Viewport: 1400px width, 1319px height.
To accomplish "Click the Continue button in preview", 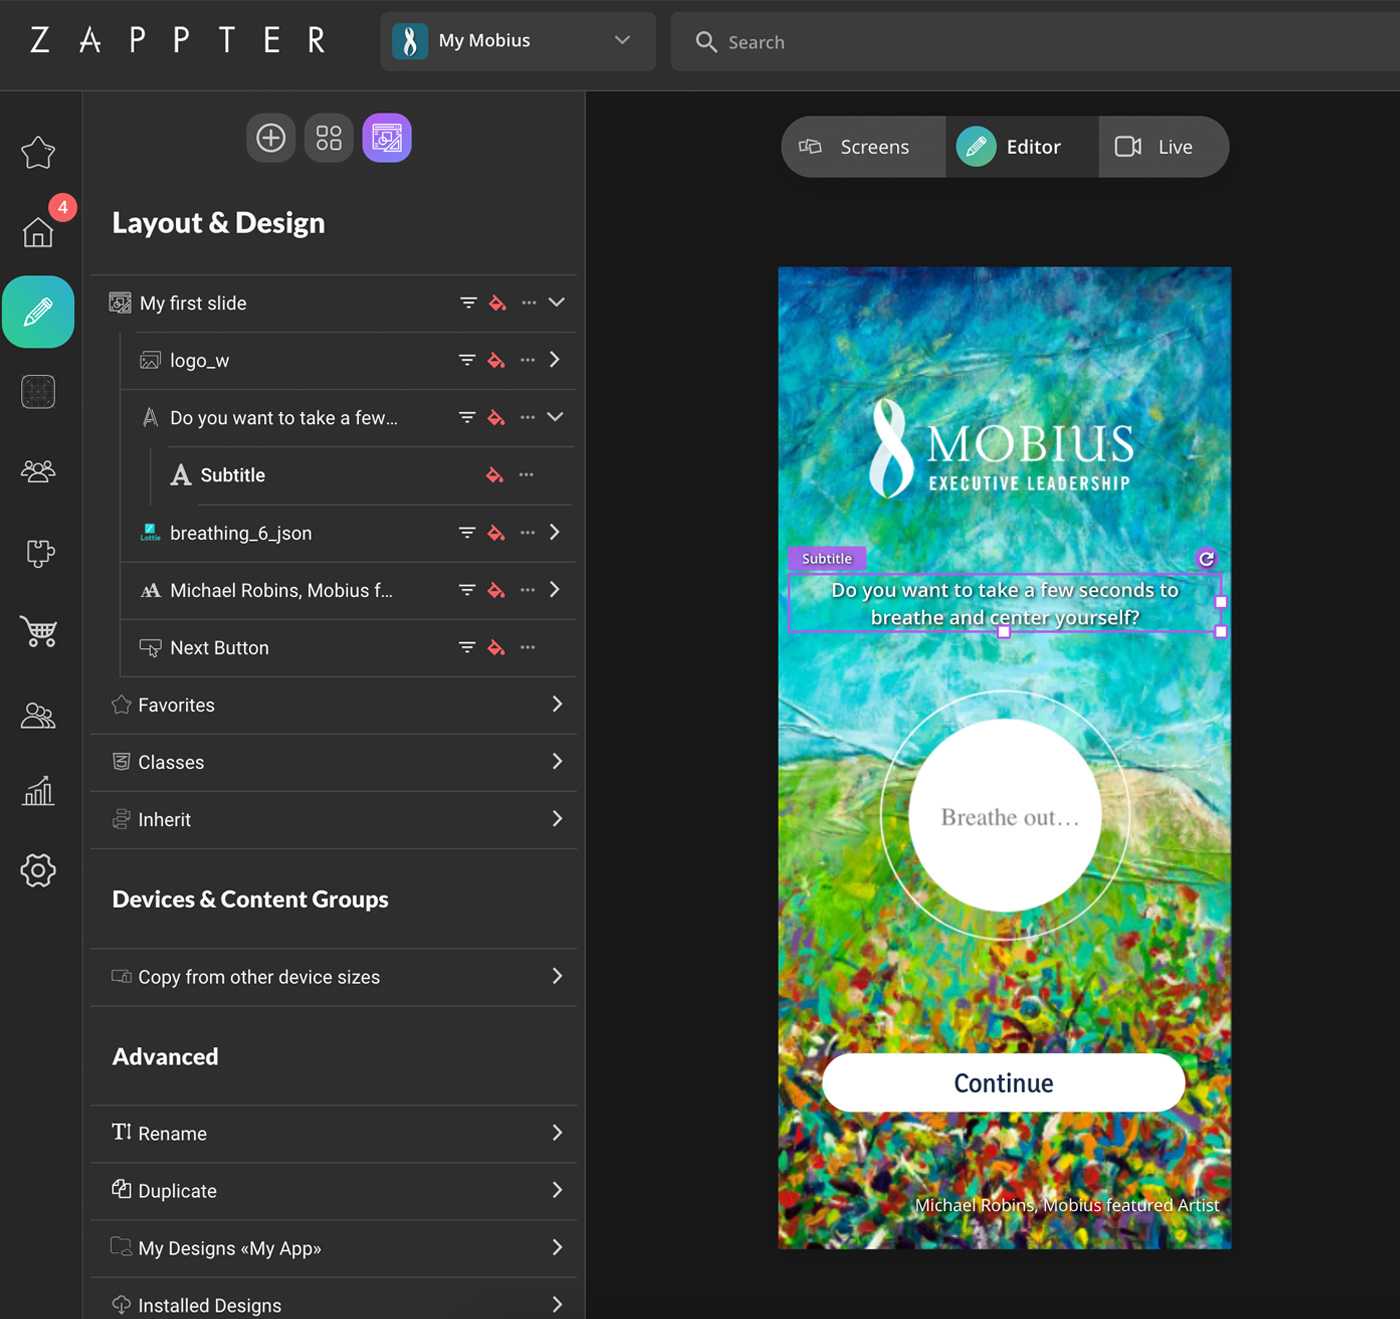I will pos(1004,1082).
